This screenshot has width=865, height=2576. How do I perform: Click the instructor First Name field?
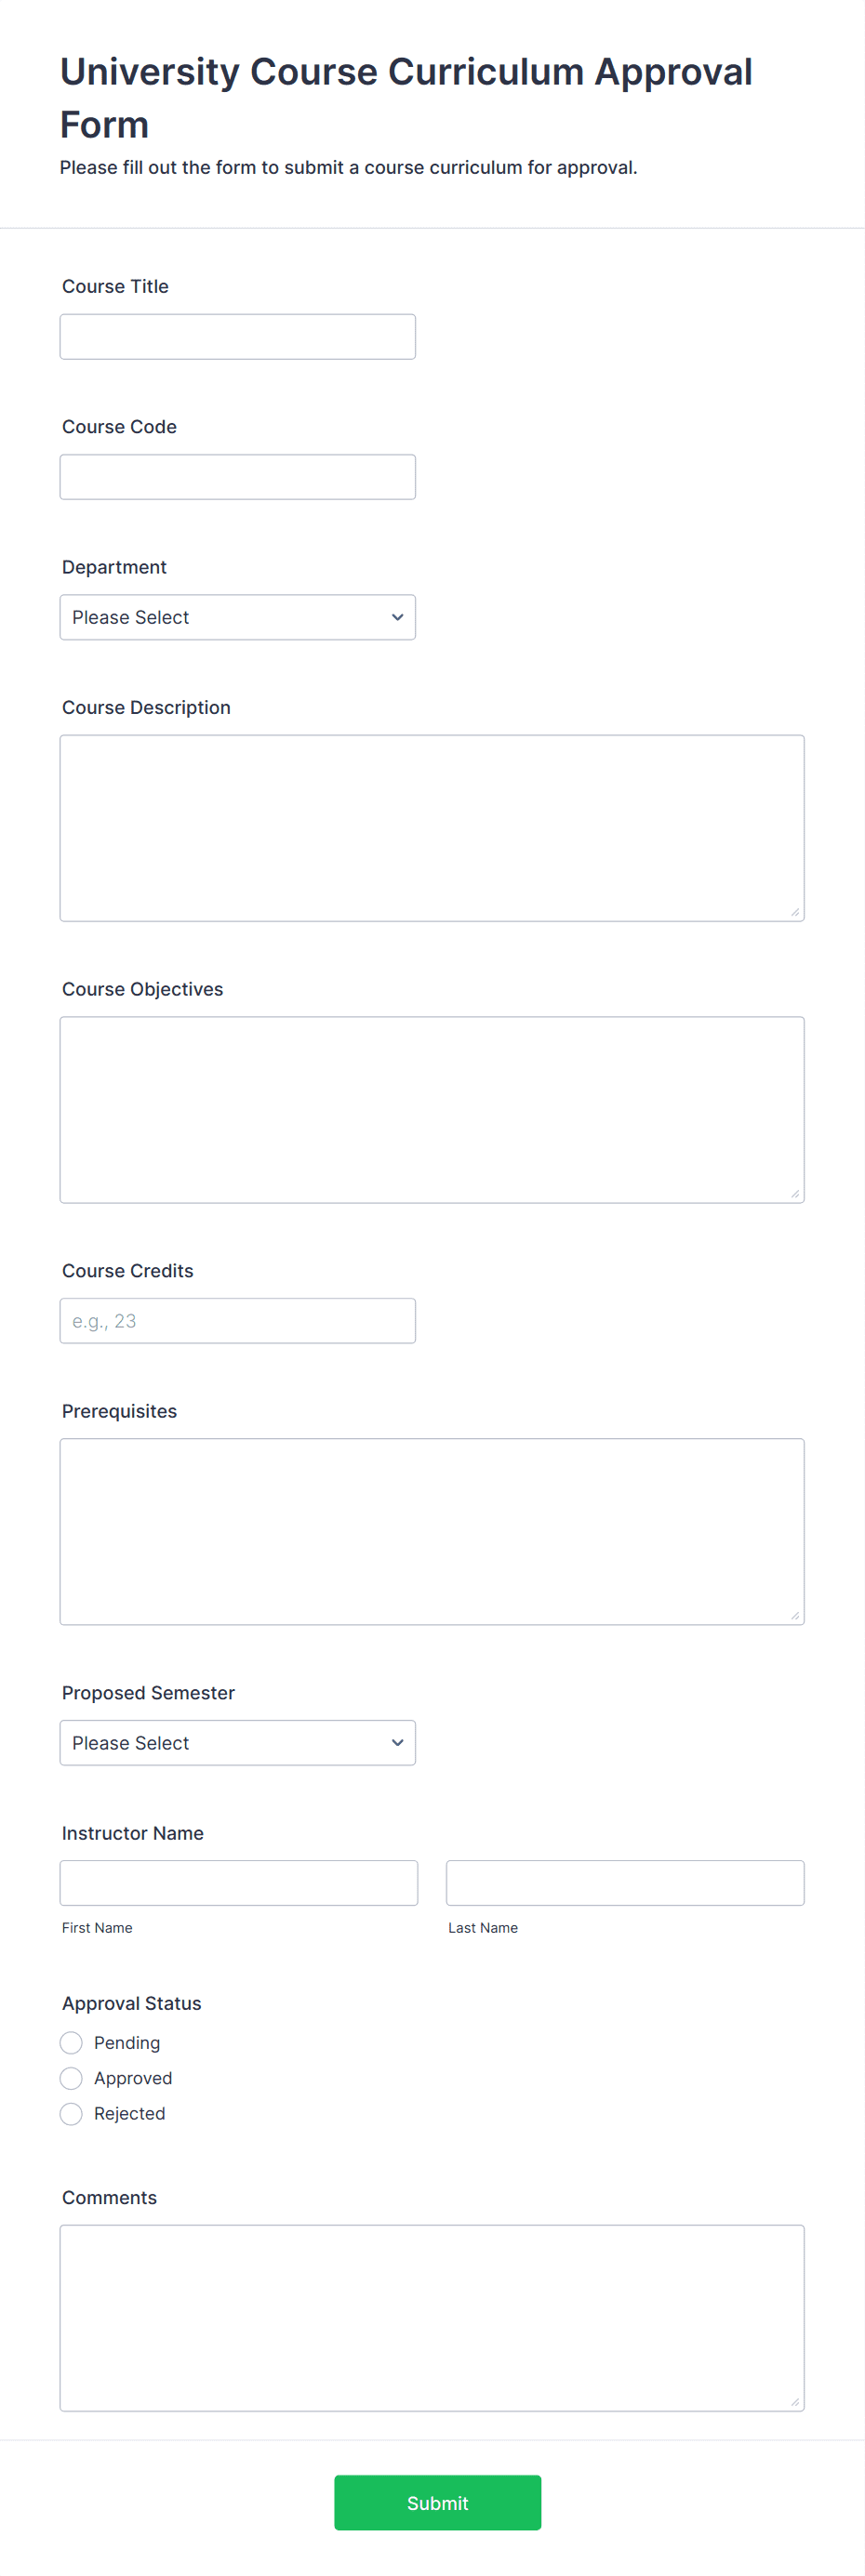(239, 1883)
